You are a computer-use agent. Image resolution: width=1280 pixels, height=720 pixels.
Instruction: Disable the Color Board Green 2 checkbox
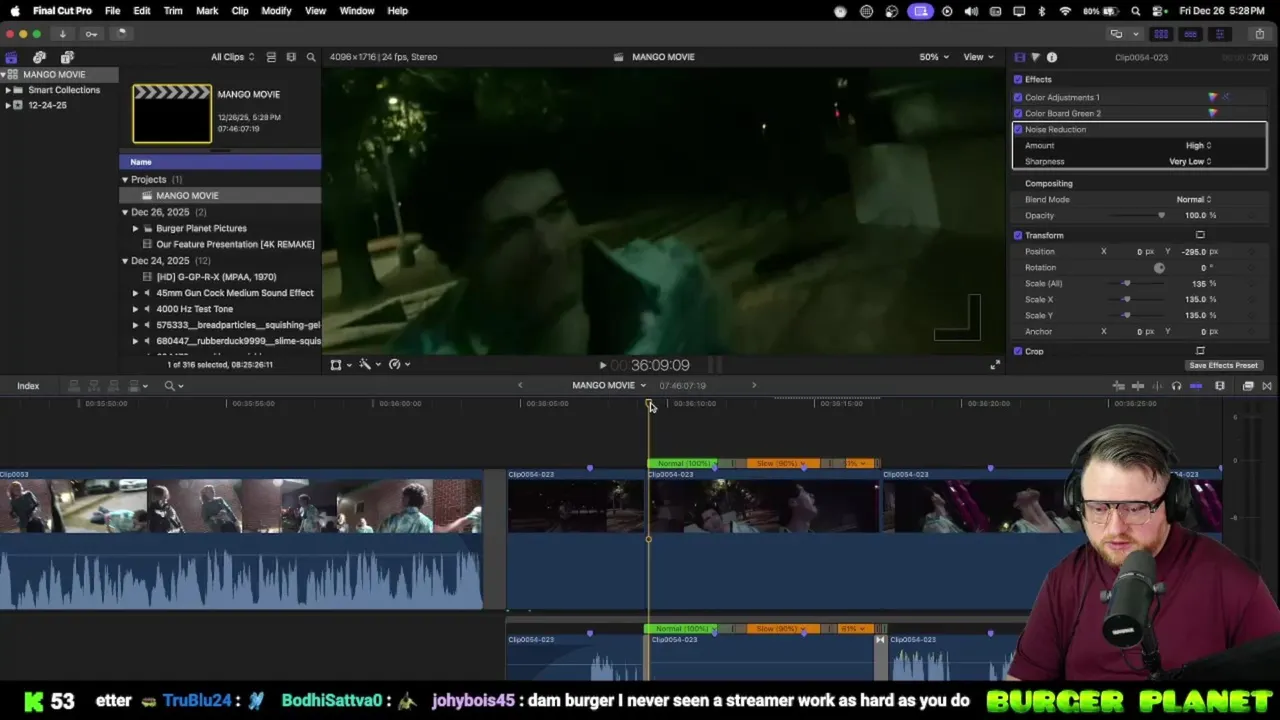[x=1018, y=113]
